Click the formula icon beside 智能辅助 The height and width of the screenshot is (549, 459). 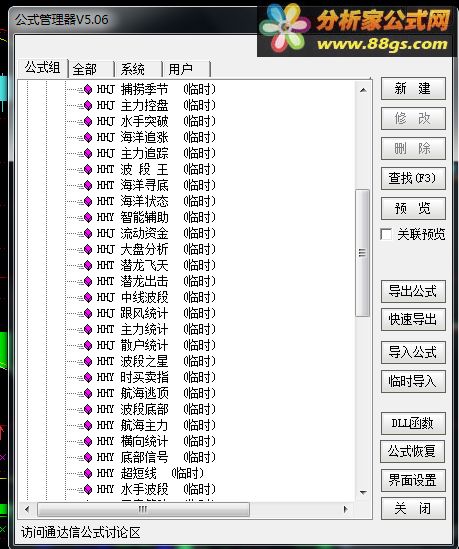(x=88, y=217)
